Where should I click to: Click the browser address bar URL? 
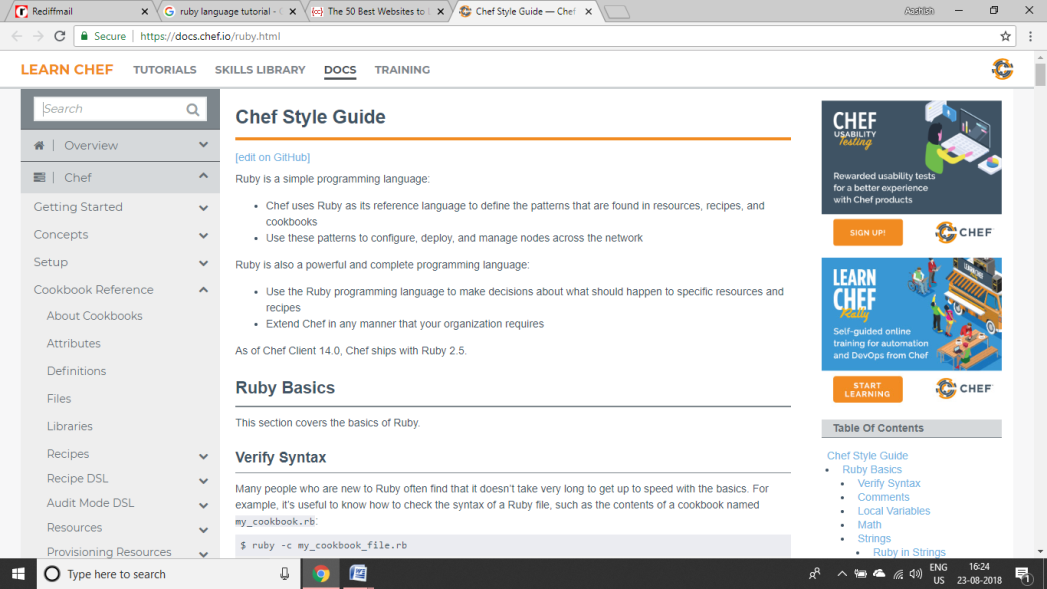(x=210, y=36)
